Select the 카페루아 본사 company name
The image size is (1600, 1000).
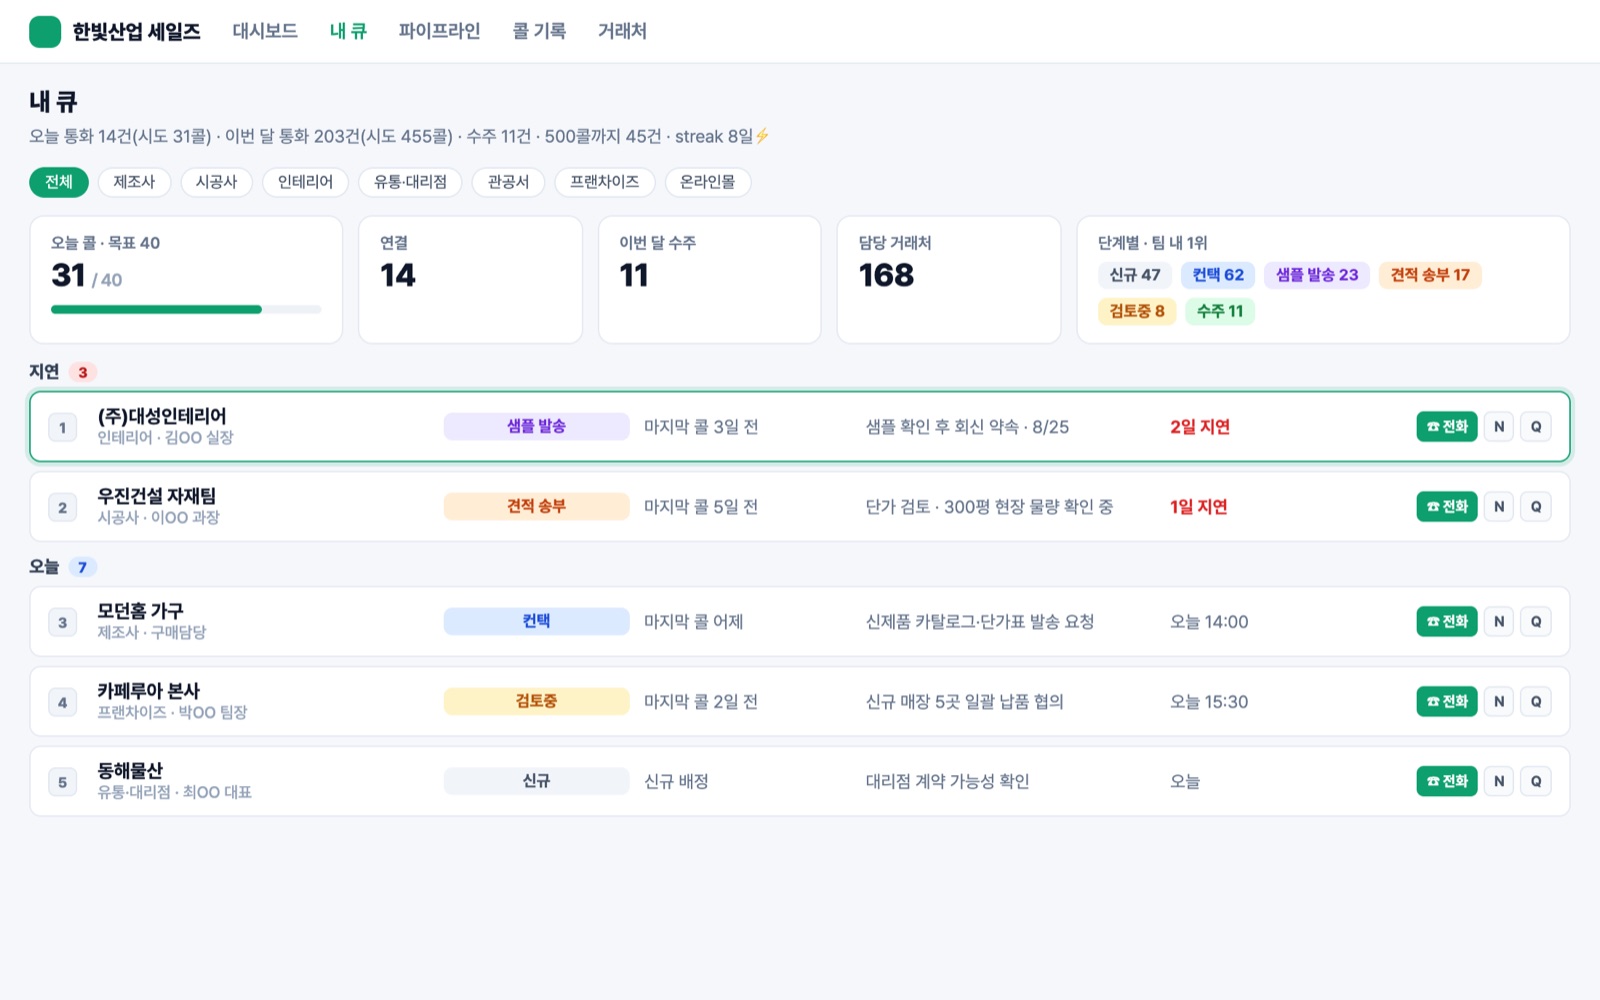pyautogui.click(x=148, y=691)
